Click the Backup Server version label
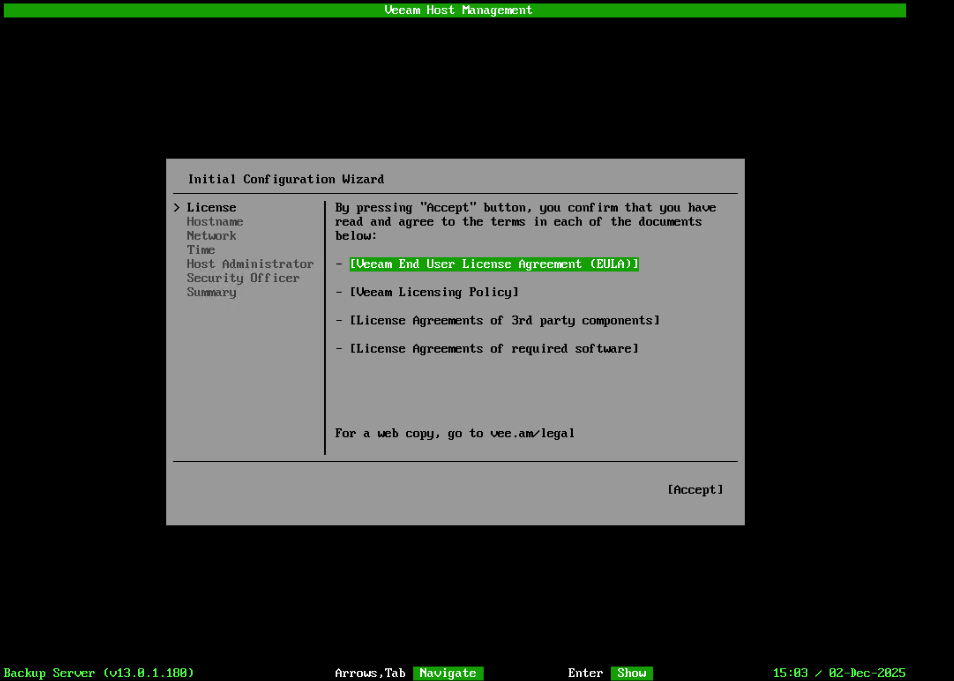954x681 pixels. pyautogui.click(x=98, y=672)
